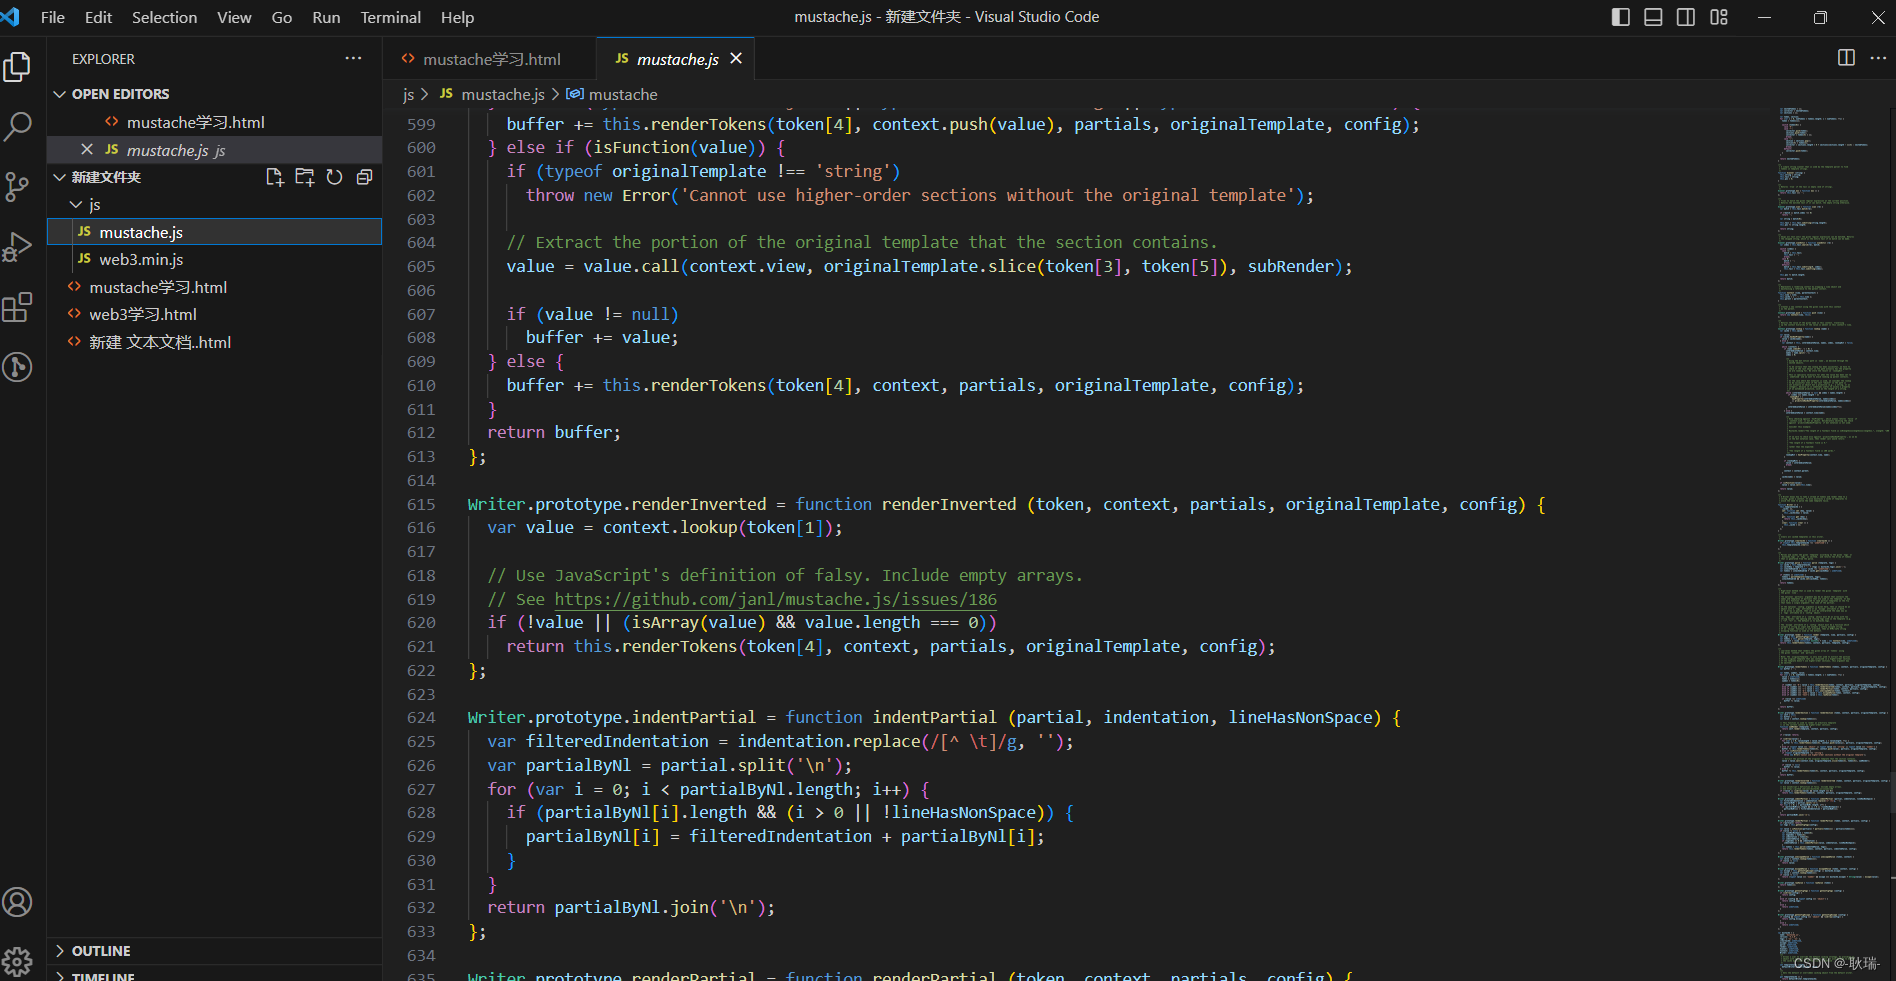Click the js breadcrumb segment
The width and height of the screenshot is (1896, 981).
[x=408, y=94]
